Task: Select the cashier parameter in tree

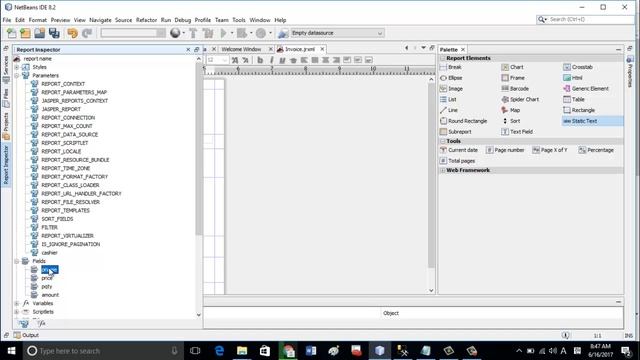Action: (x=49, y=253)
